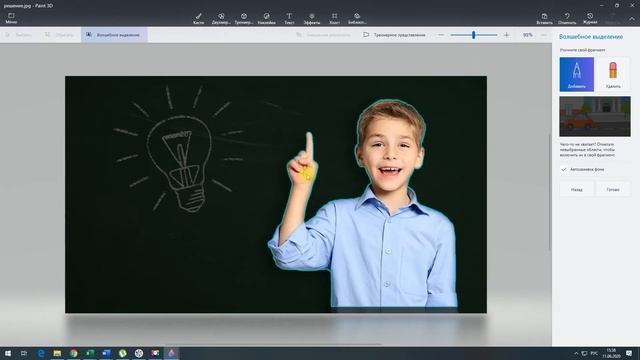Open Task View in the taskbar
The image size is (640, 360).
24,353
